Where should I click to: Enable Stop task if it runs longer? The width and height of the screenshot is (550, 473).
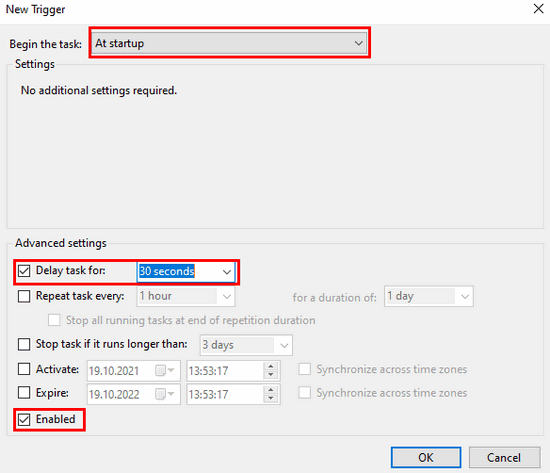[24, 344]
